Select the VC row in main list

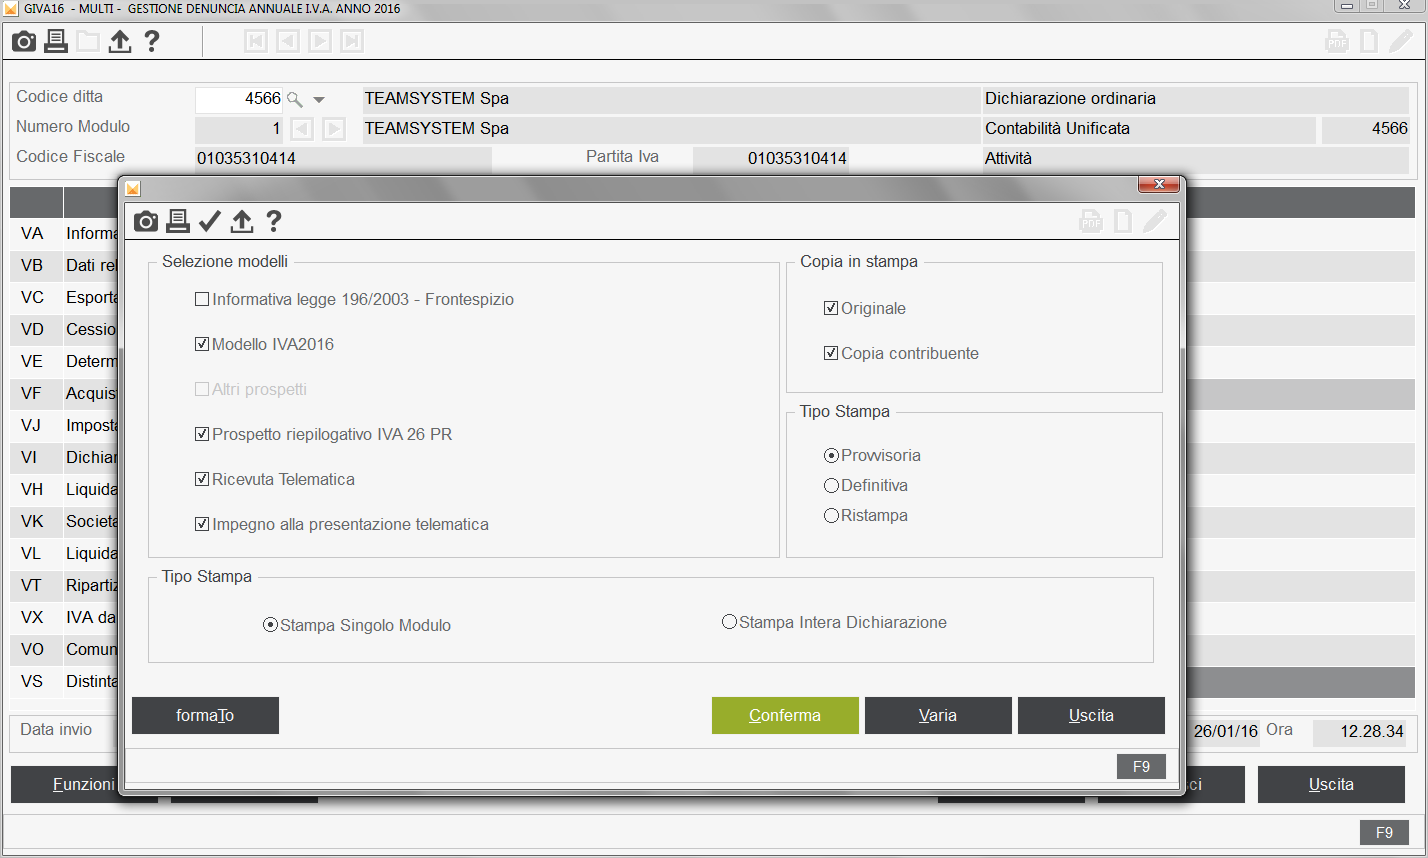pos(65,297)
